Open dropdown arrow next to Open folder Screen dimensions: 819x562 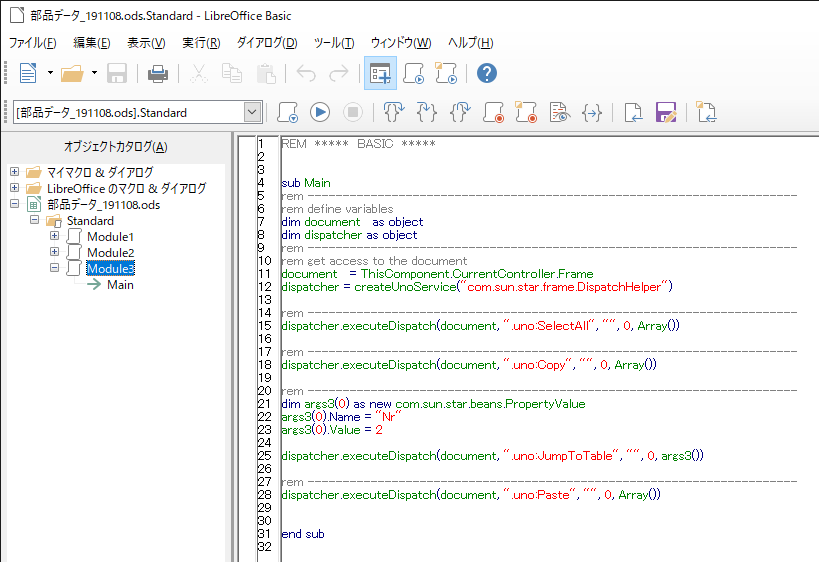coord(94,73)
